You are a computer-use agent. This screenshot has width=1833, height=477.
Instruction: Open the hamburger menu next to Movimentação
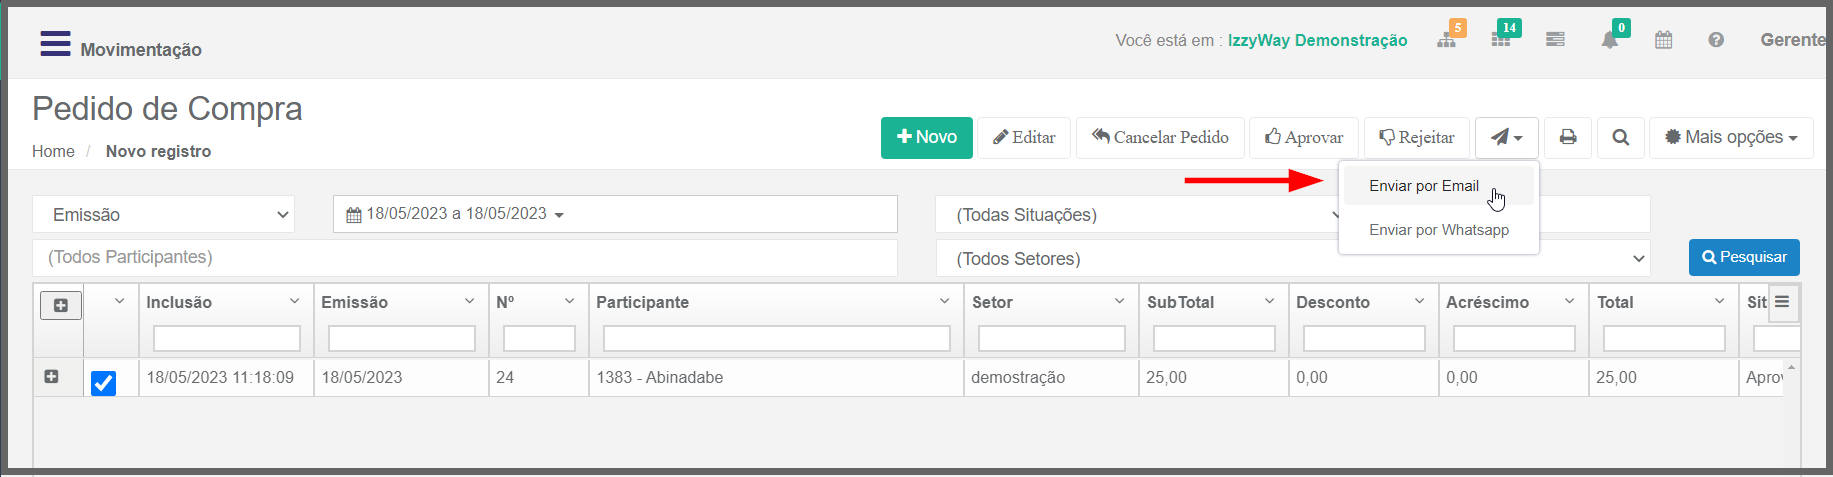click(x=55, y=44)
